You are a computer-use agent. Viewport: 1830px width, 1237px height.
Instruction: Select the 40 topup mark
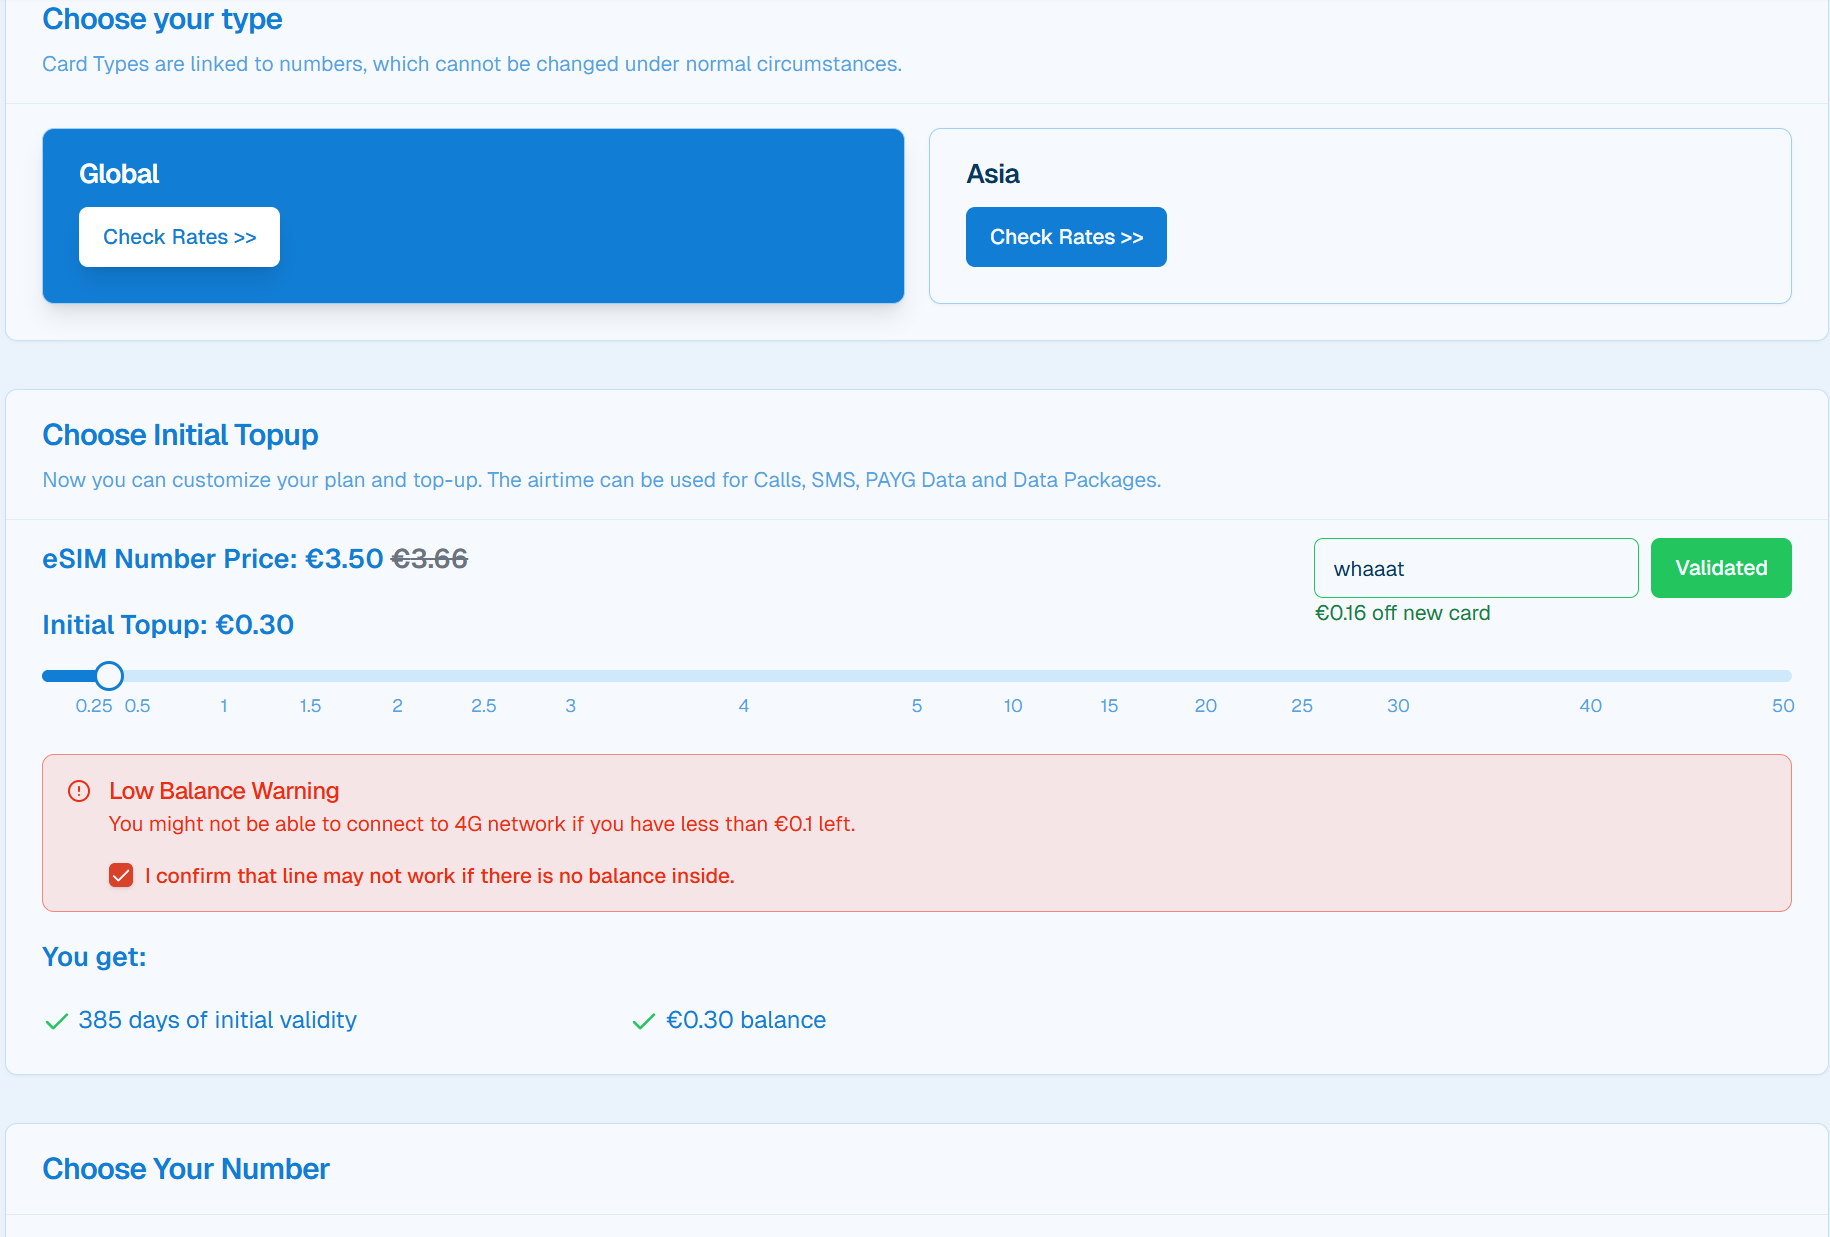pos(1591,706)
